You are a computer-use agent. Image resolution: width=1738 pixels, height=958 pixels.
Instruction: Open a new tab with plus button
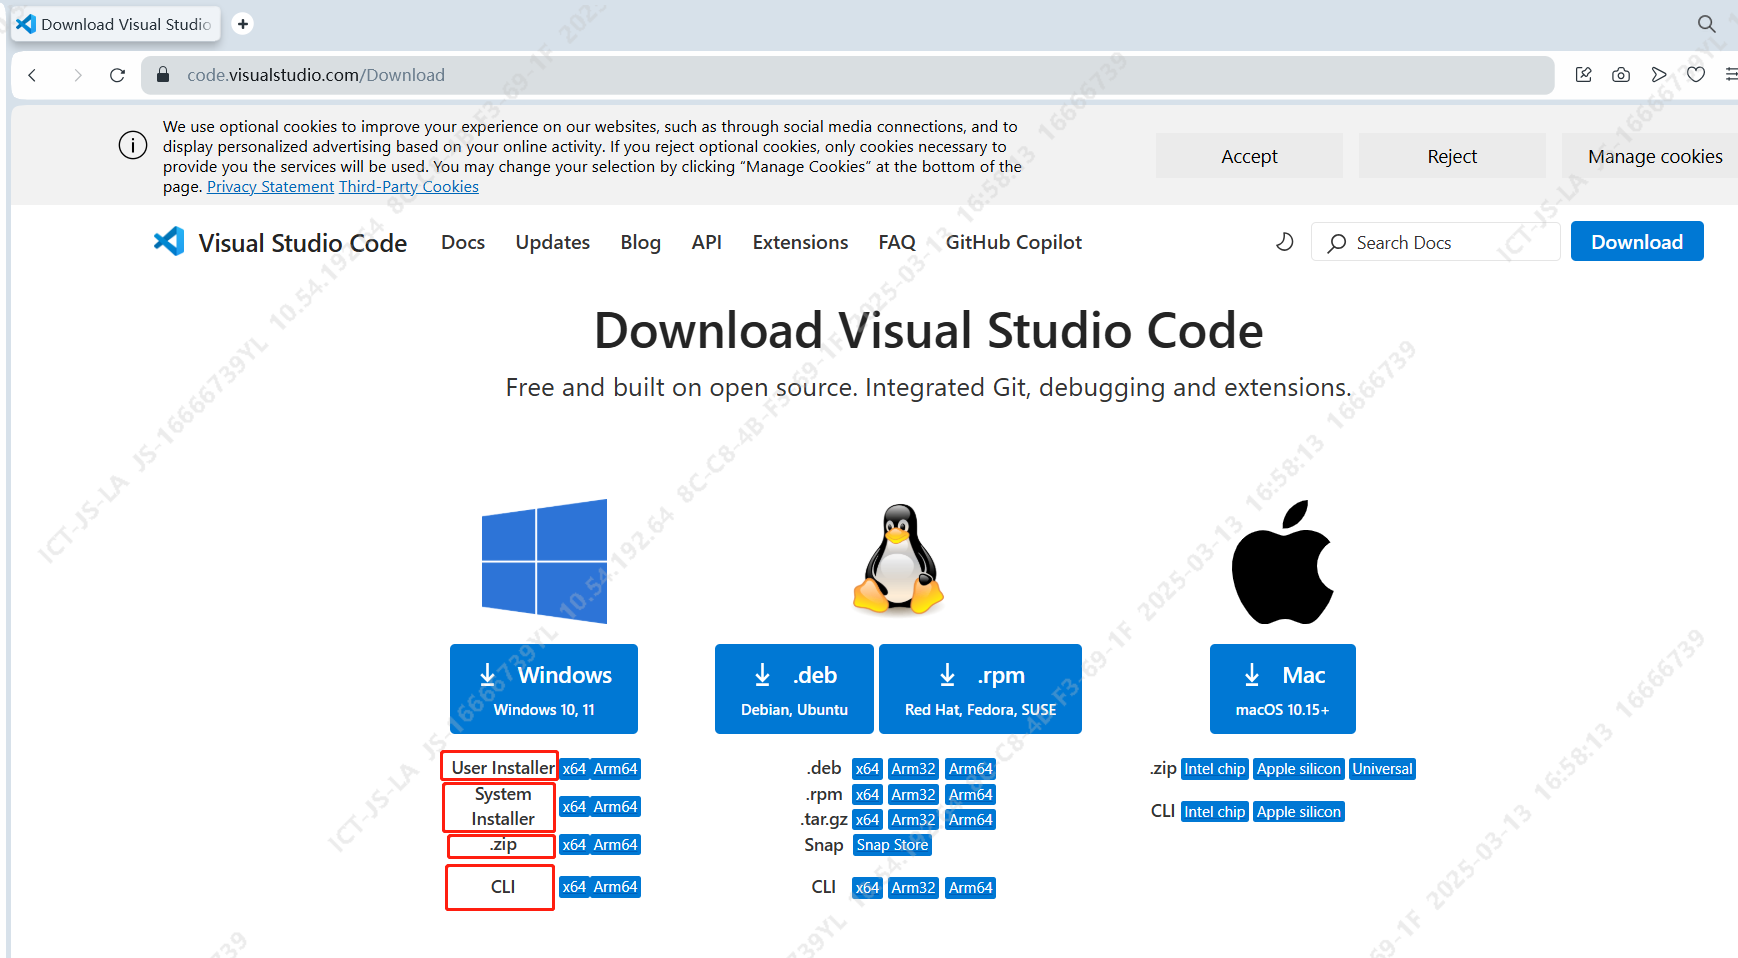point(242,23)
